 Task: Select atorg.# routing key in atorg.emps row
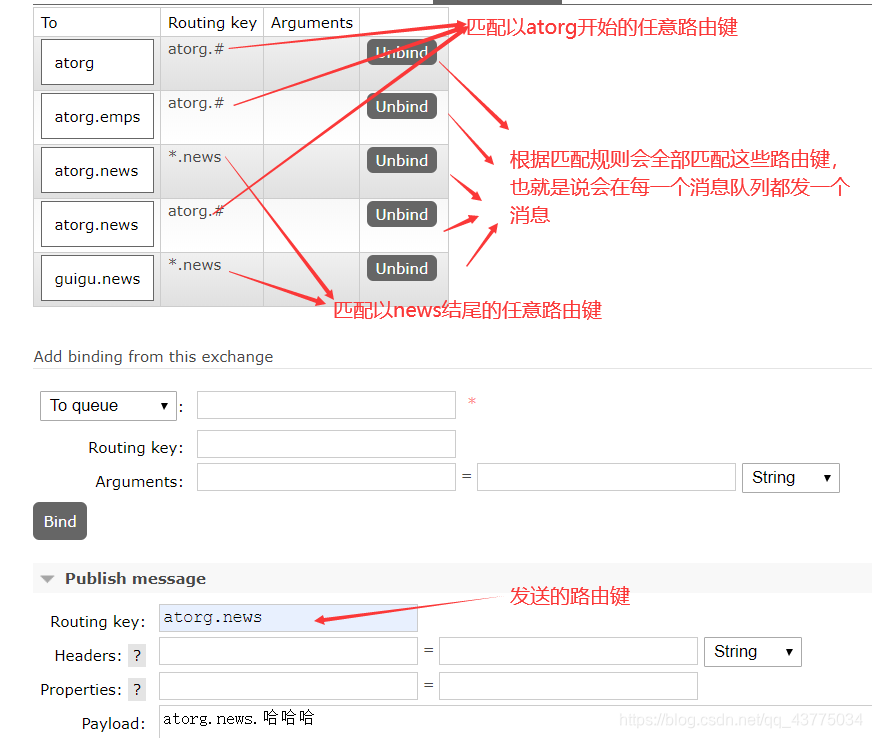coord(196,103)
